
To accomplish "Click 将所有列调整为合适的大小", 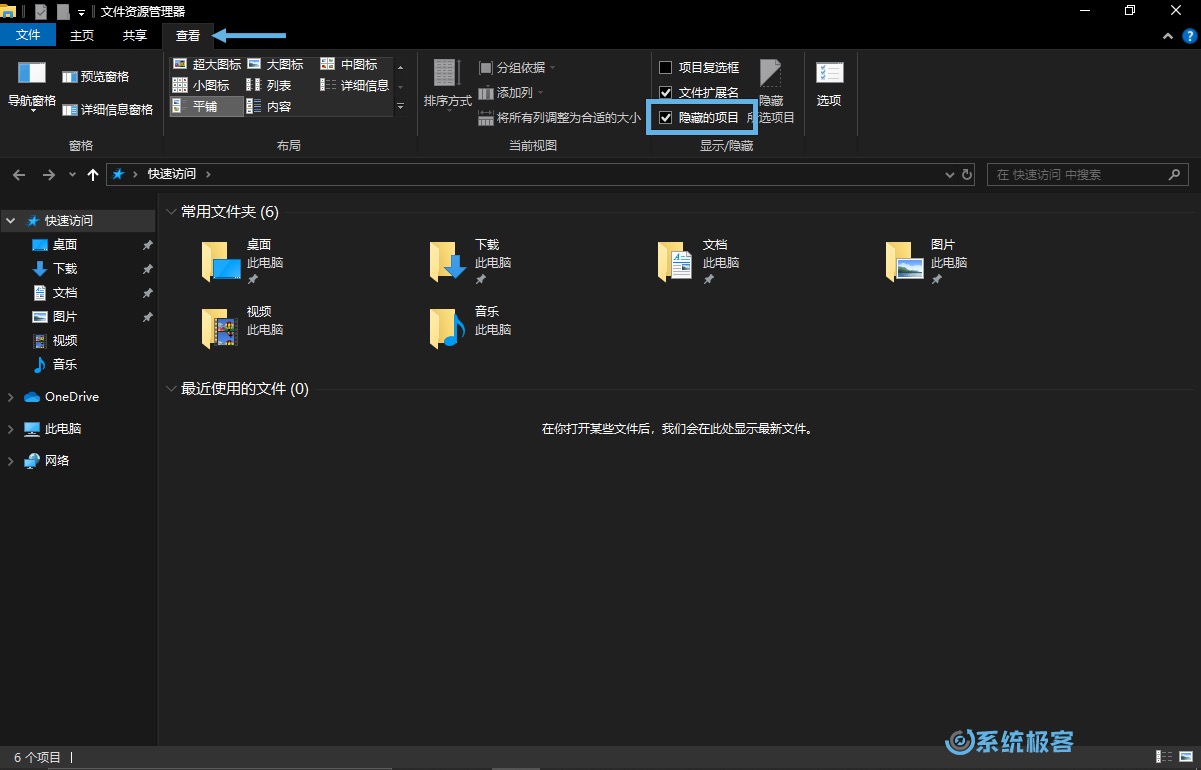I will pos(560,118).
